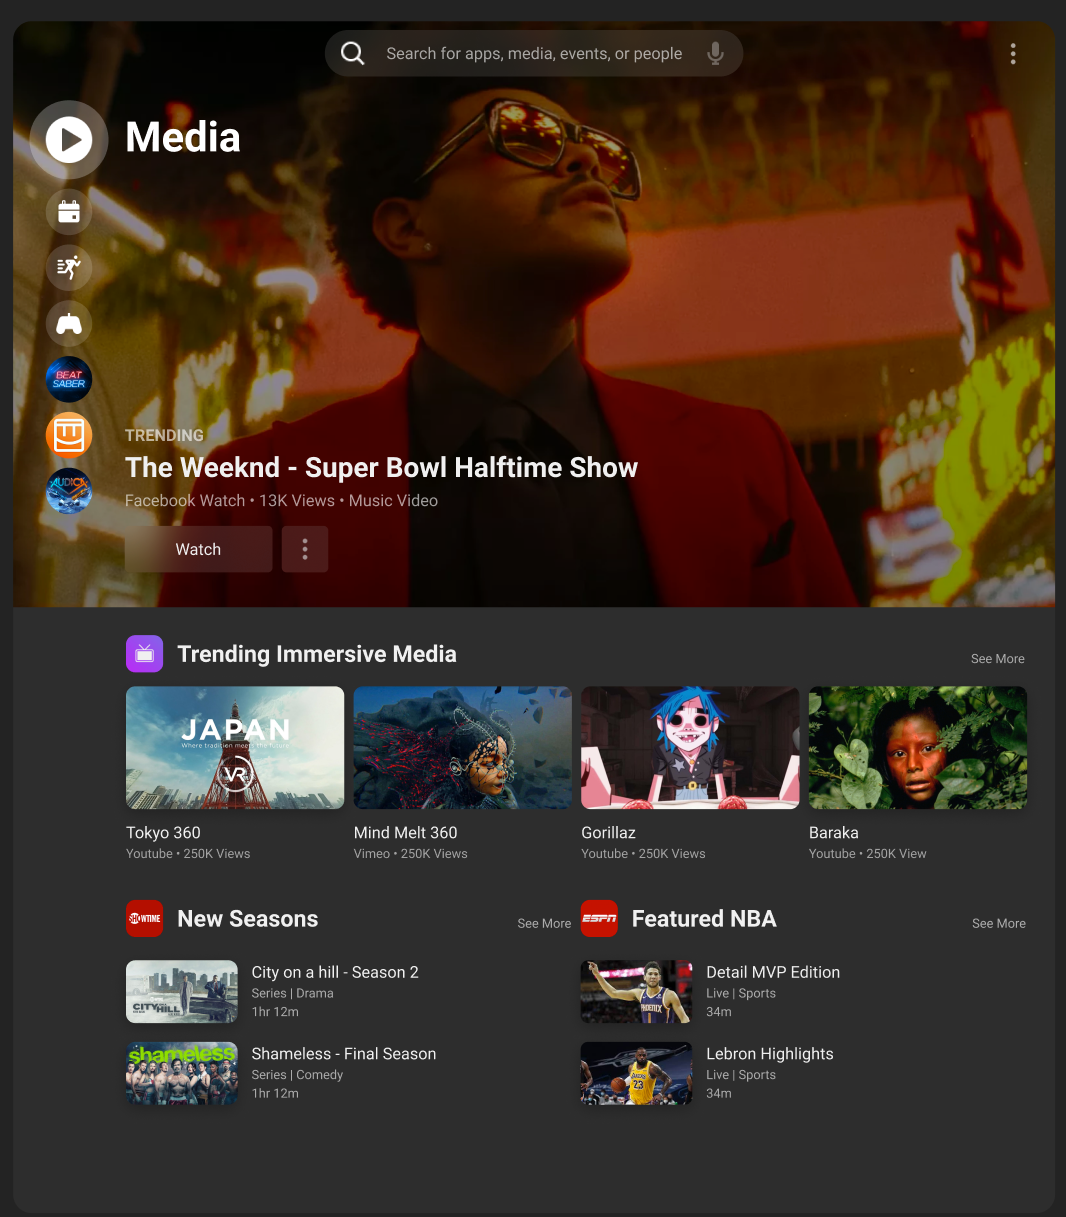The height and width of the screenshot is (1217, 1066).
Task: Click the 'TRENDING' label
Action: [x=164, y=436]
